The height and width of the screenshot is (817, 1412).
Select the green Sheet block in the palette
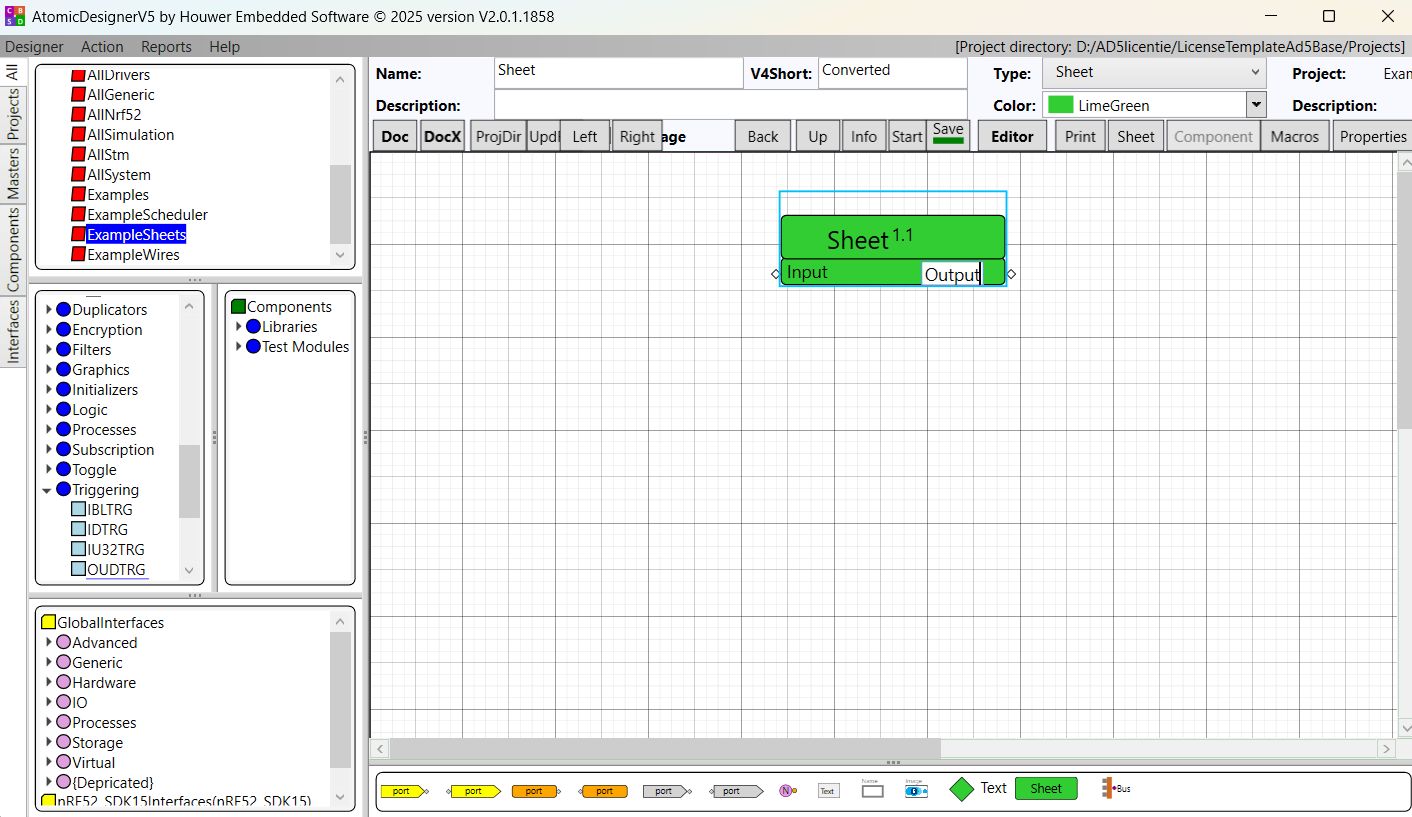click(x=1046, y=789)
